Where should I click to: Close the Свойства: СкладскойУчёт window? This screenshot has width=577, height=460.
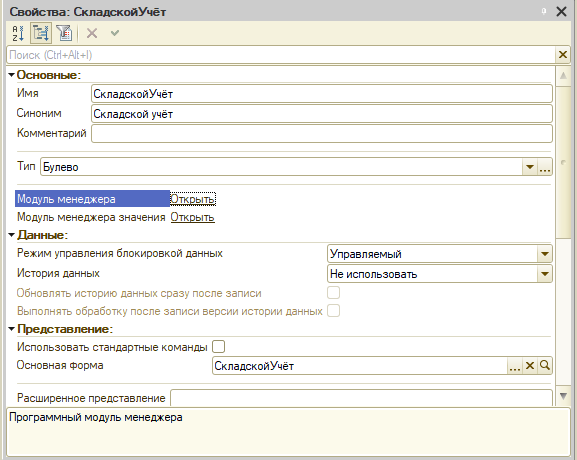[562, 11]
